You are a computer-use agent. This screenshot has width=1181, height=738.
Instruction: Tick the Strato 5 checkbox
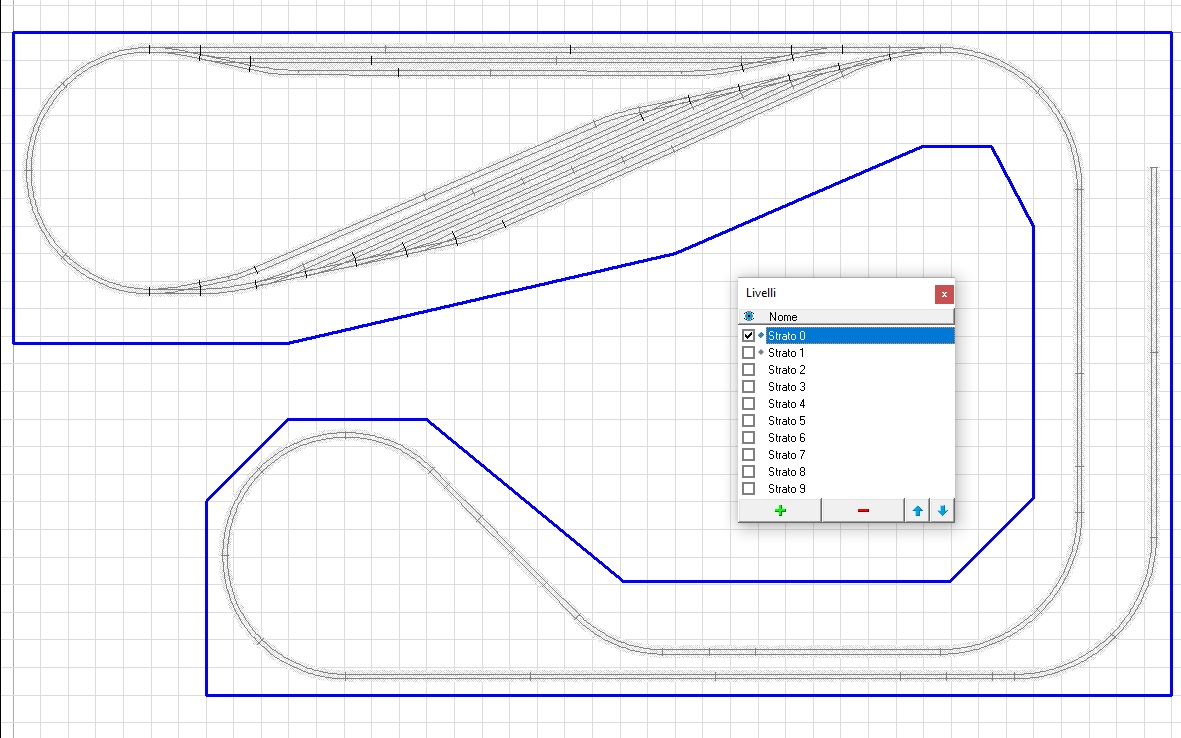748,421
